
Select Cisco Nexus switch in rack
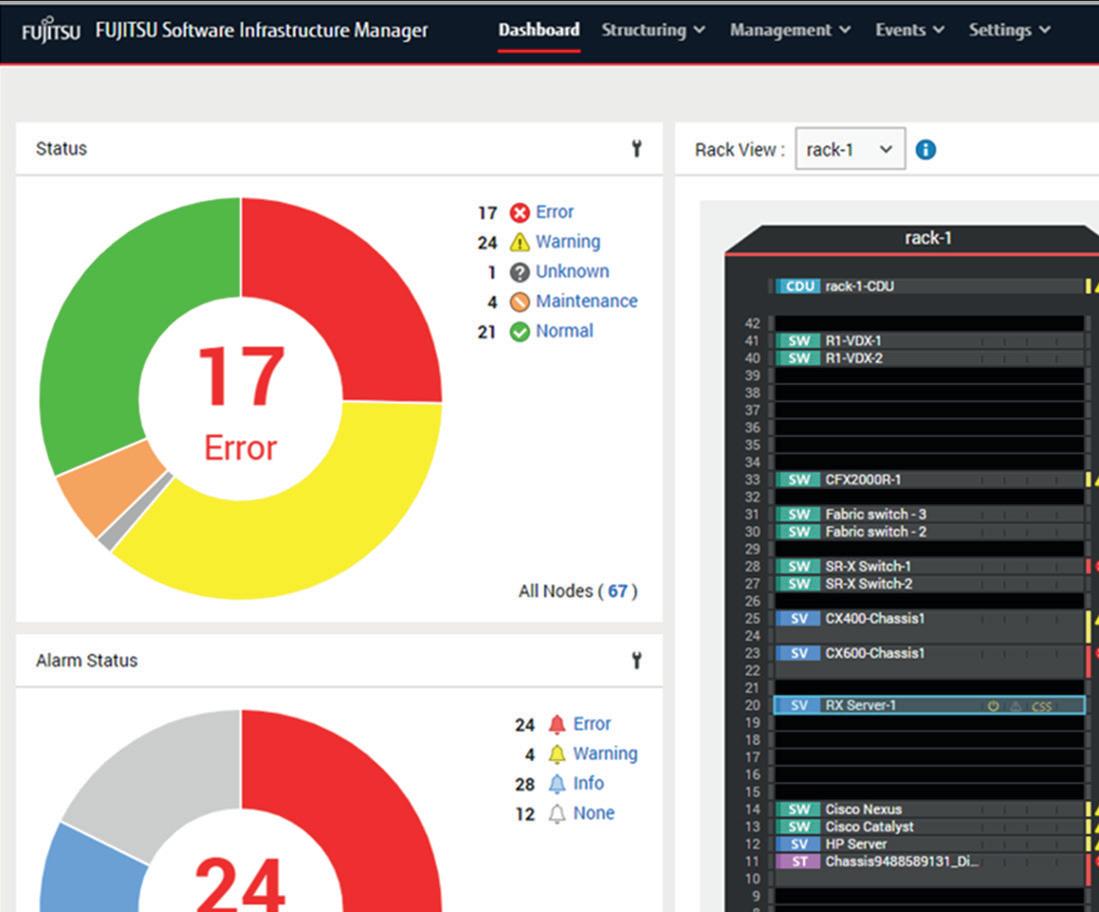point(929,809)
